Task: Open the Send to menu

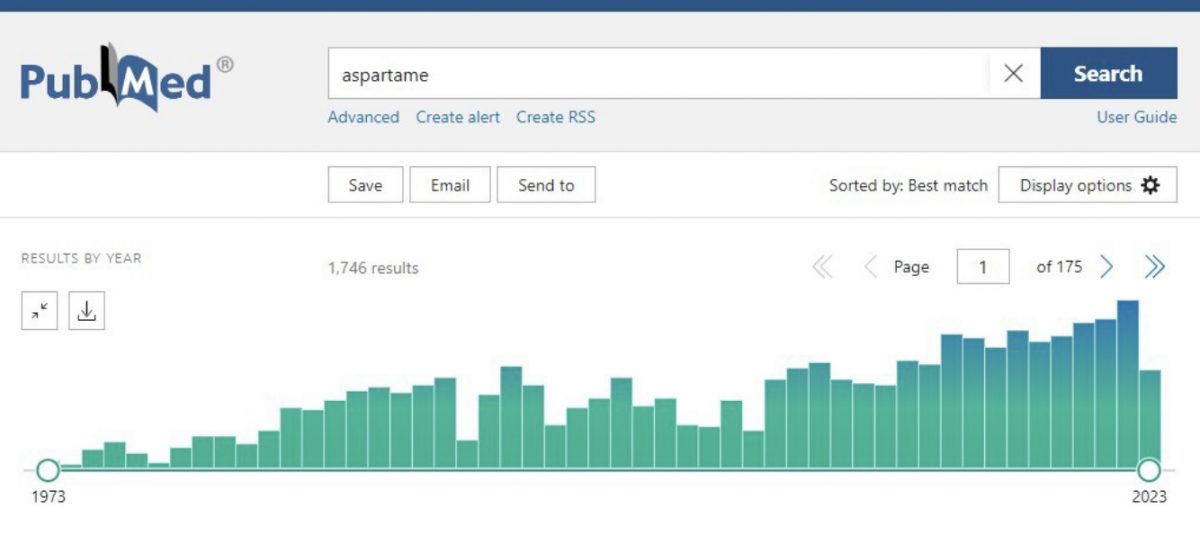Action: [x=546, y=185]
